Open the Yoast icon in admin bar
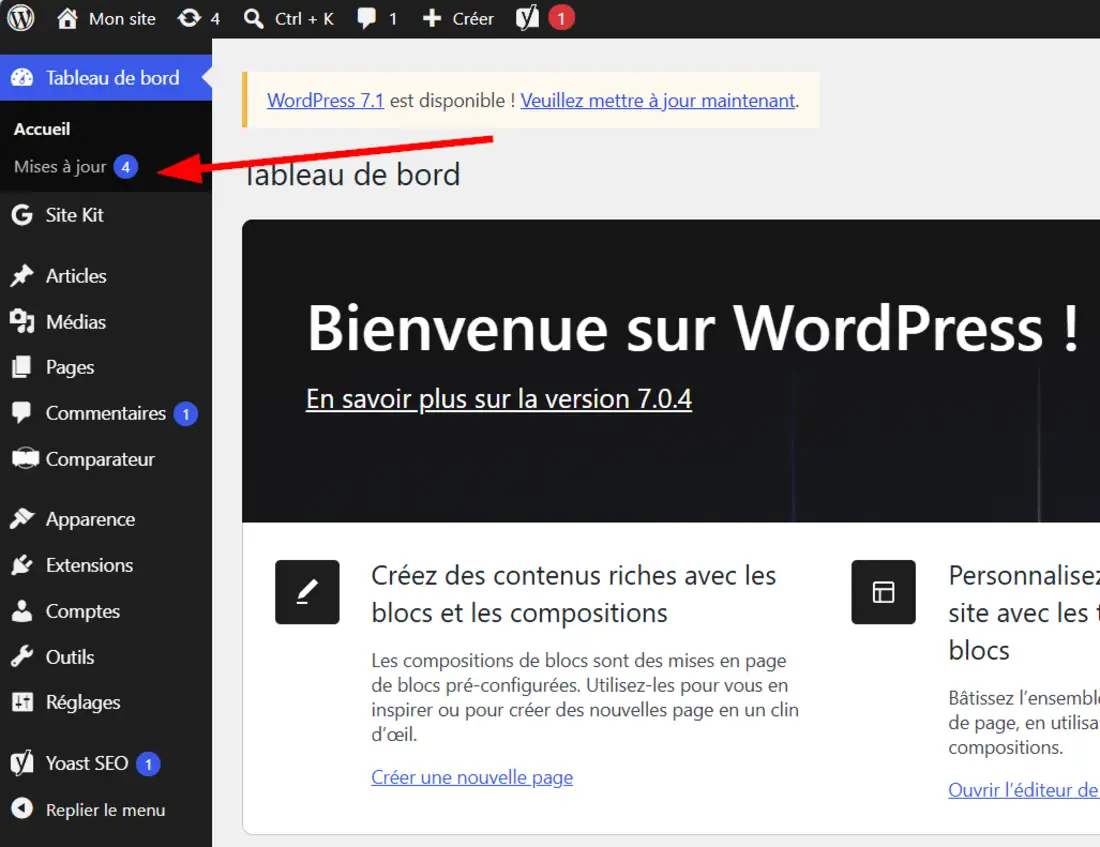 click(527, 18)
